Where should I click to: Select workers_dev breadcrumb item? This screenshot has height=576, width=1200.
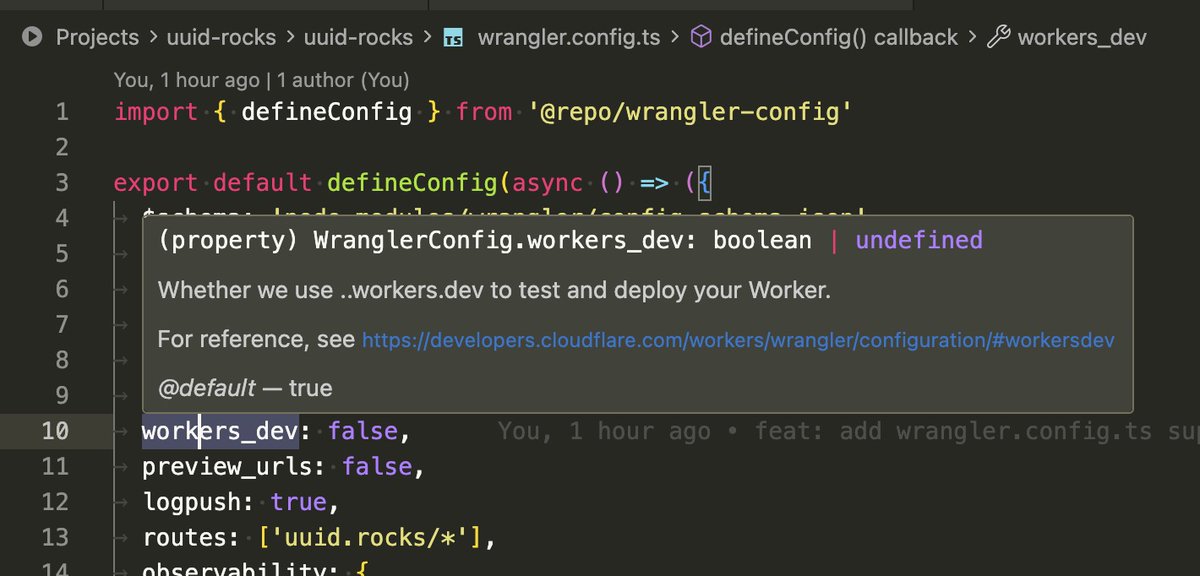(1082, 38)
